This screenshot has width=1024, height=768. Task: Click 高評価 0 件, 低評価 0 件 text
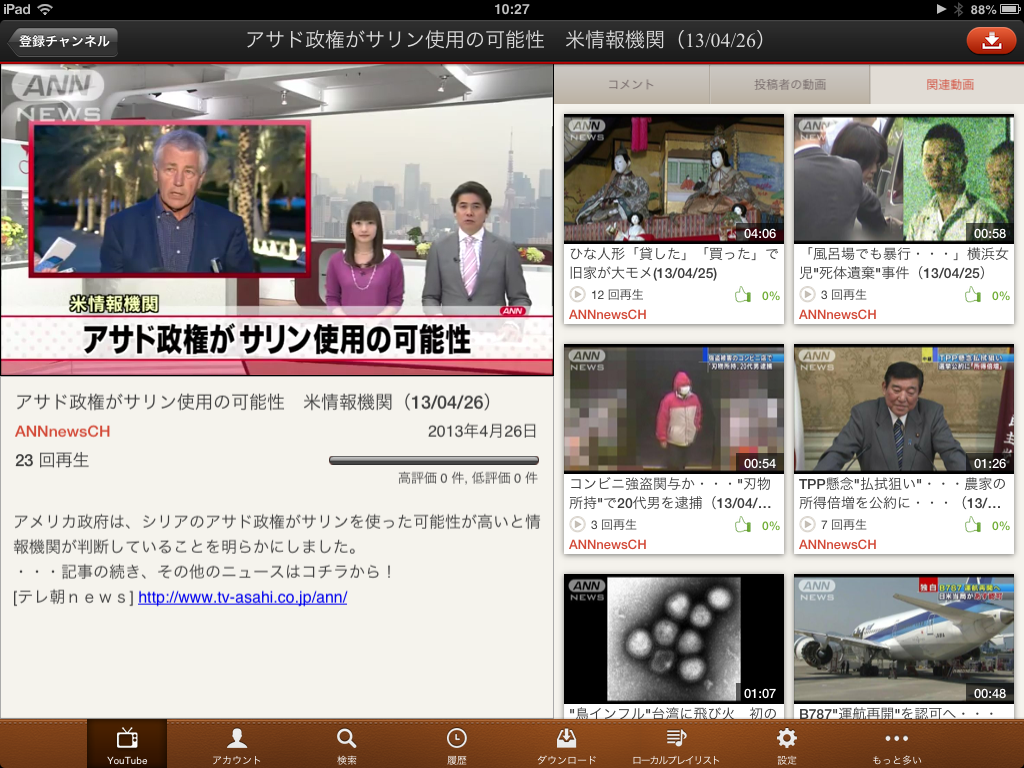468,478
